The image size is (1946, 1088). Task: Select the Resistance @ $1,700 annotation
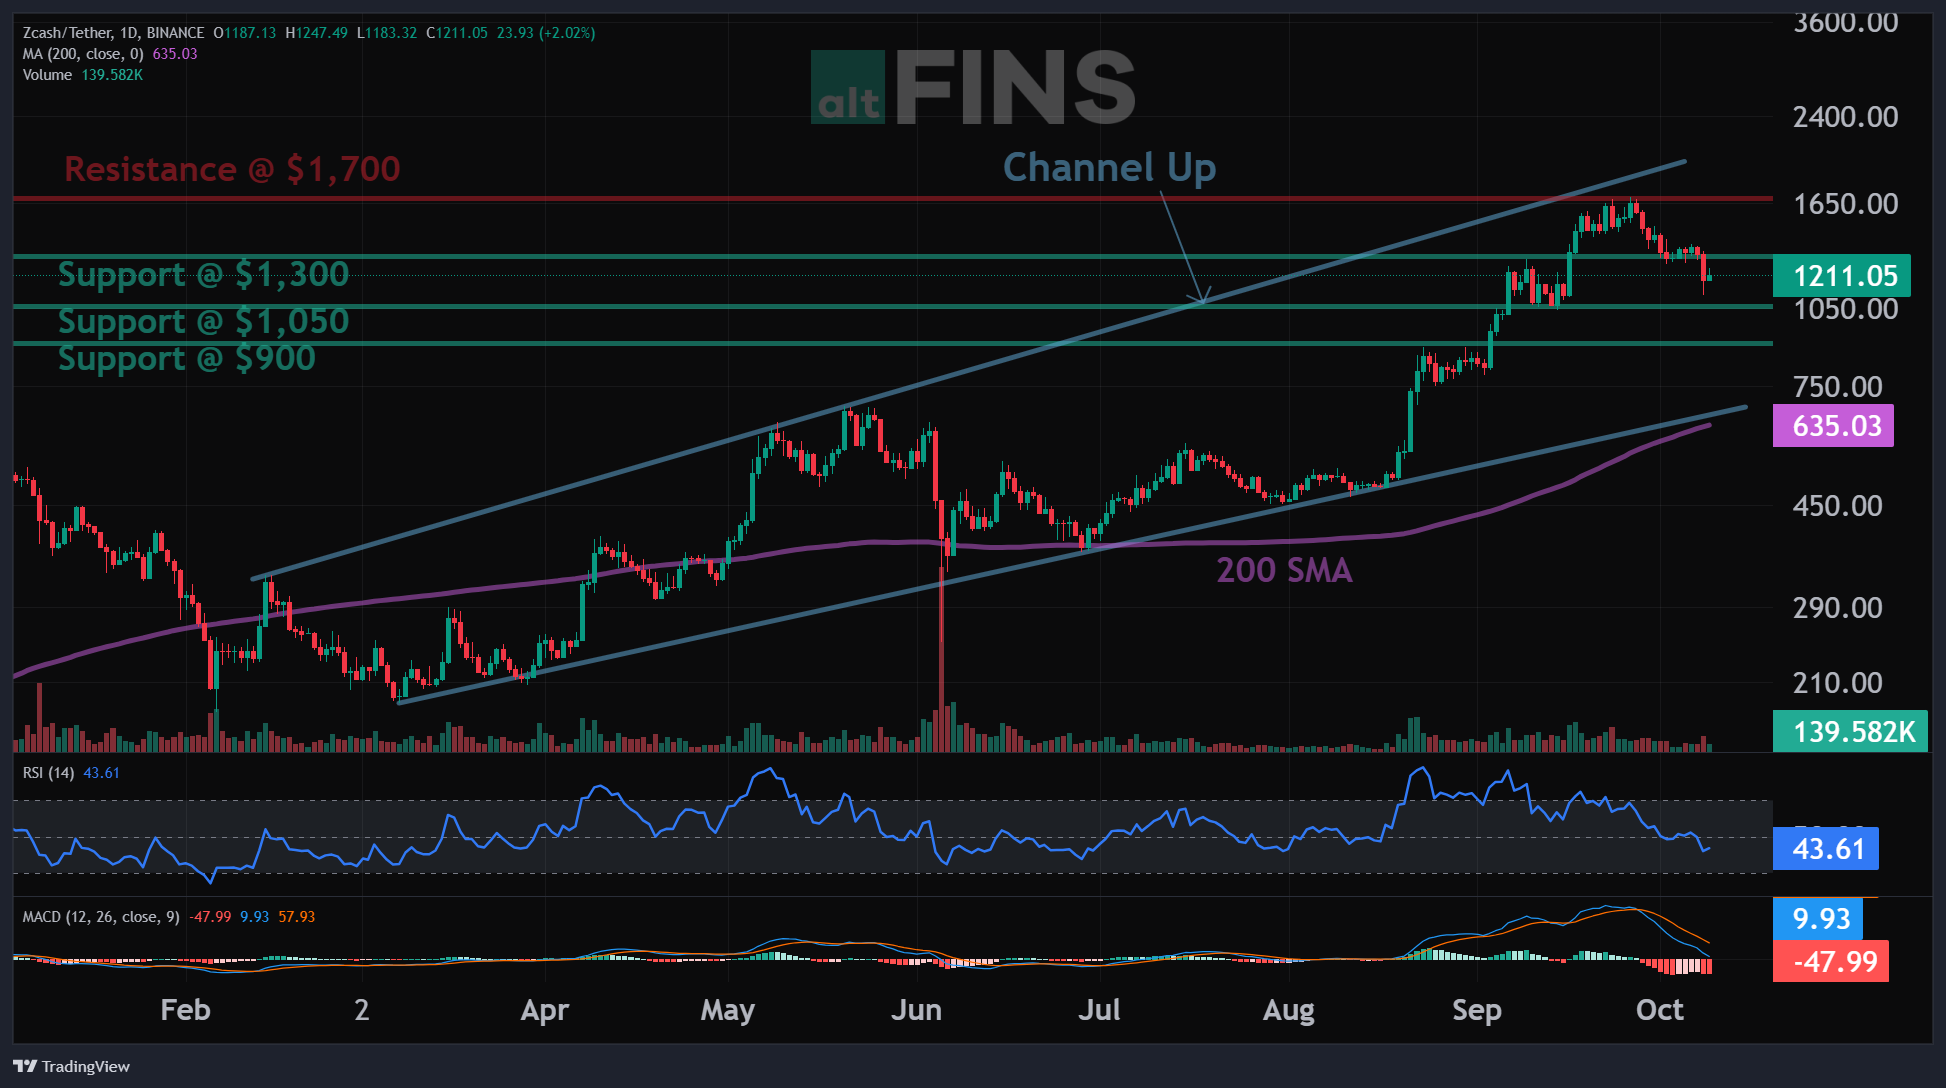pyautogui.click(x=232, y=169)
